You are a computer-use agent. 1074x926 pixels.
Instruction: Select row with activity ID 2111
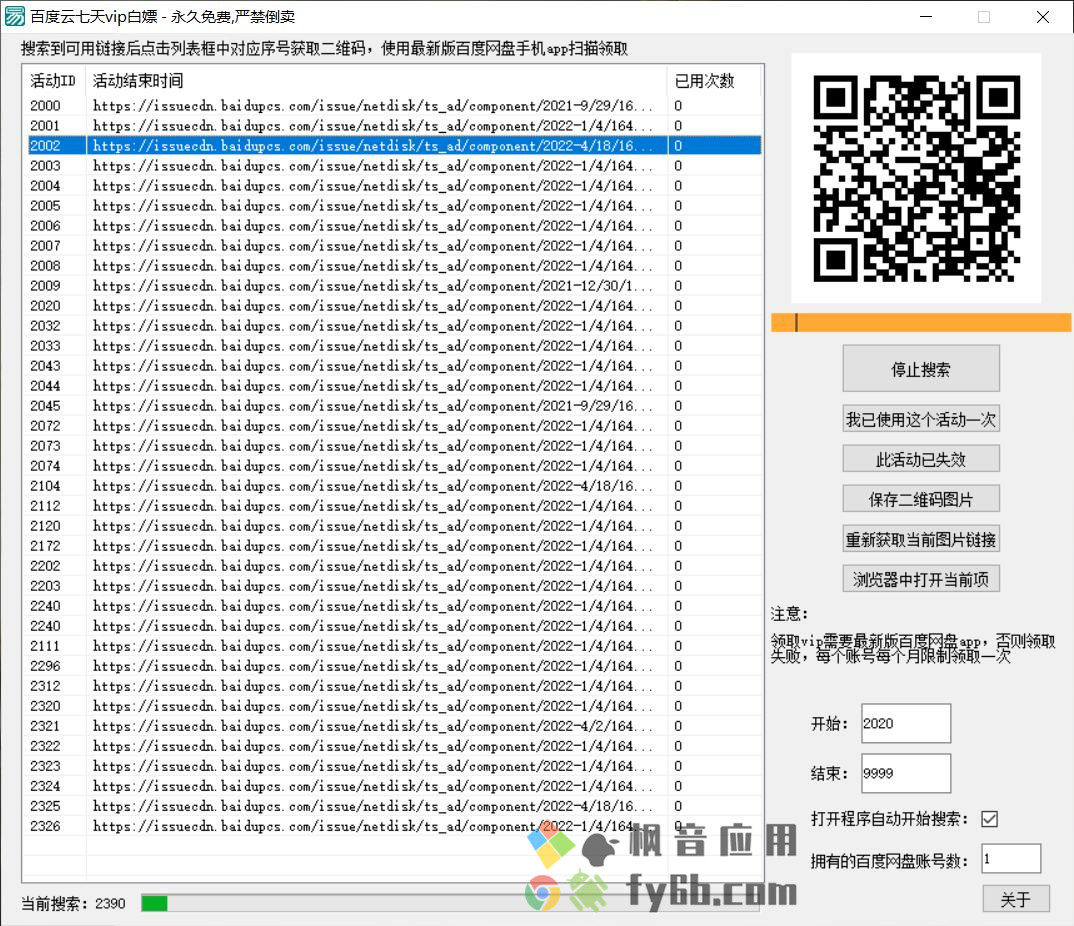point(394,646)
